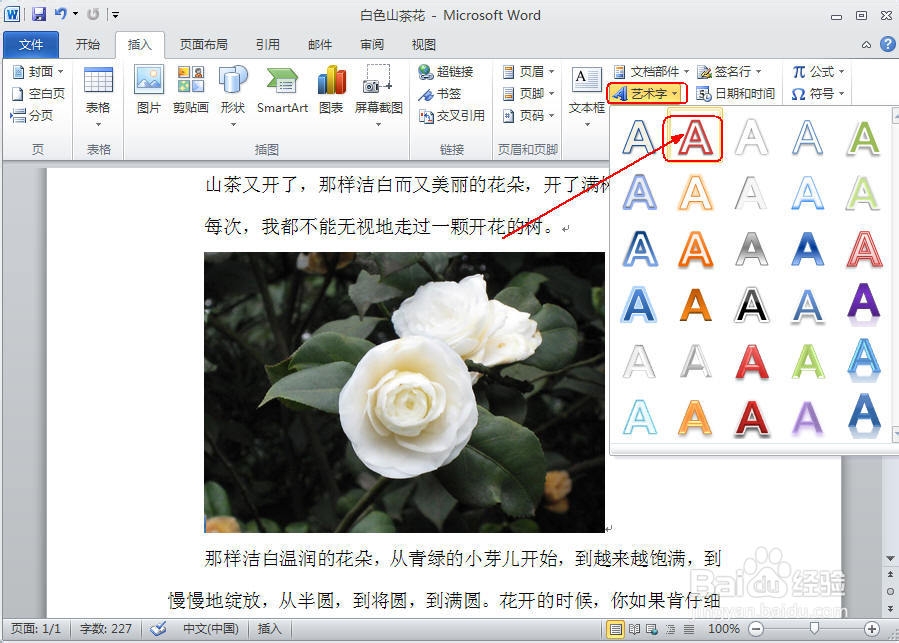This screenshot has height=643, width=899.
Task: Click the Word help question mark icon
Action: (888, 44)
